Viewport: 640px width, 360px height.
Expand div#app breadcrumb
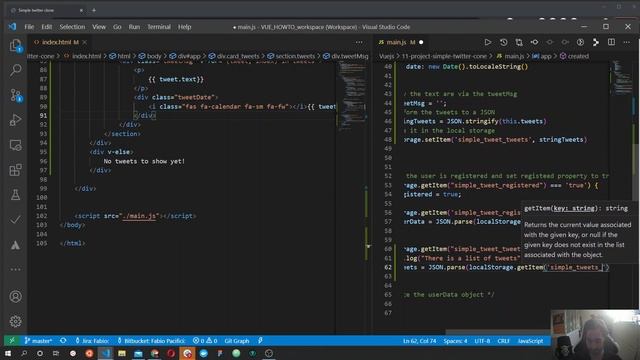point(185,56)
